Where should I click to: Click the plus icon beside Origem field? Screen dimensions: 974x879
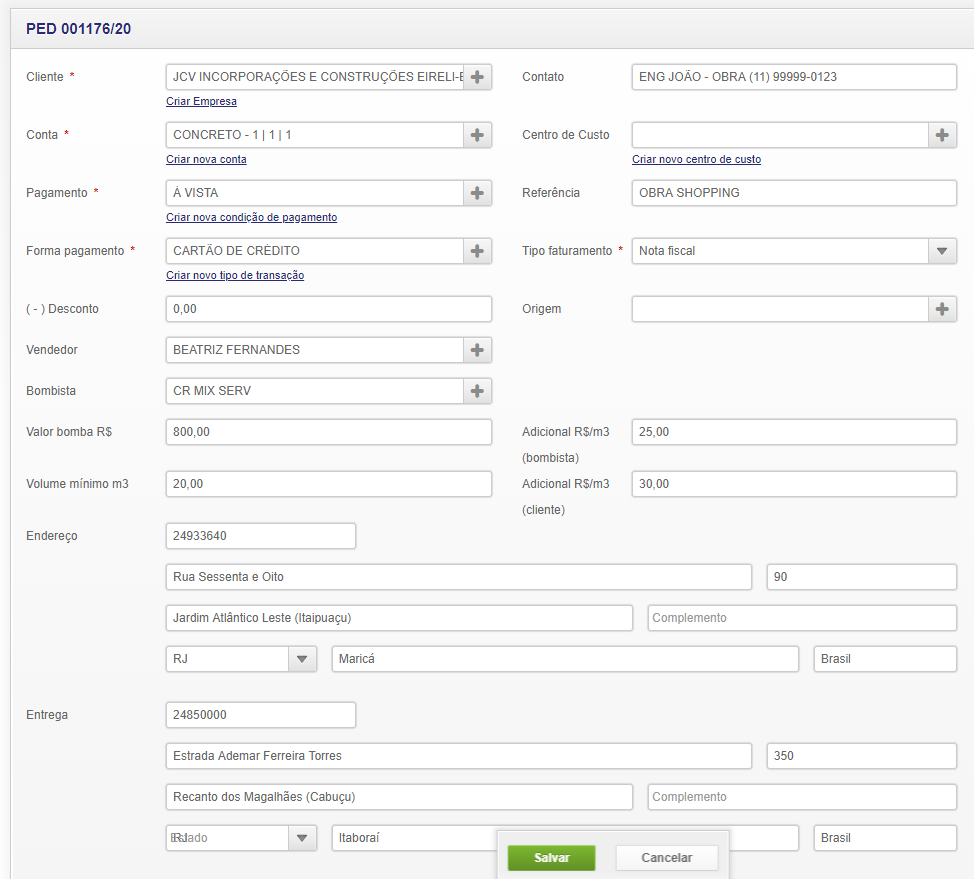tap(942, 309)
